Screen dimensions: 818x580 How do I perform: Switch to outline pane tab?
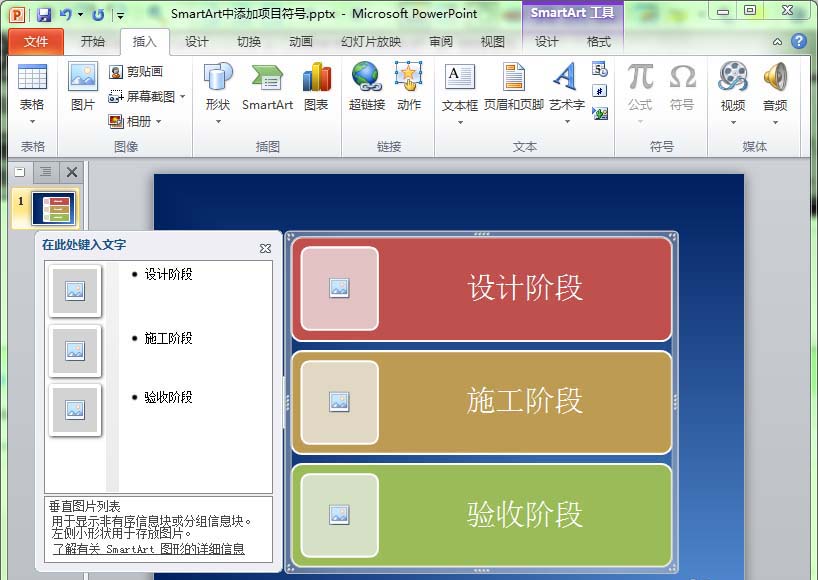46,172
